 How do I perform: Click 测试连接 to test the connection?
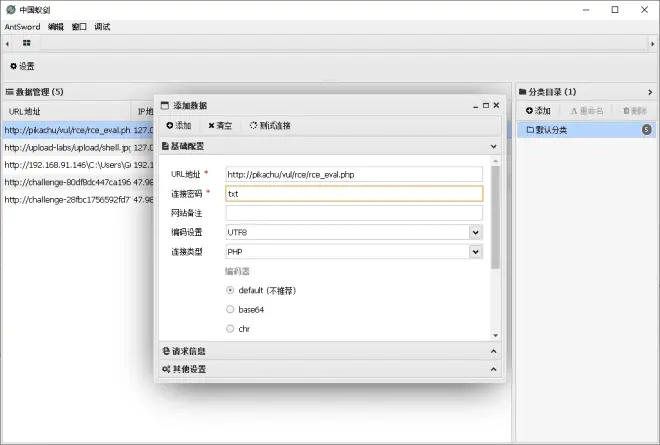click(270, 126)
